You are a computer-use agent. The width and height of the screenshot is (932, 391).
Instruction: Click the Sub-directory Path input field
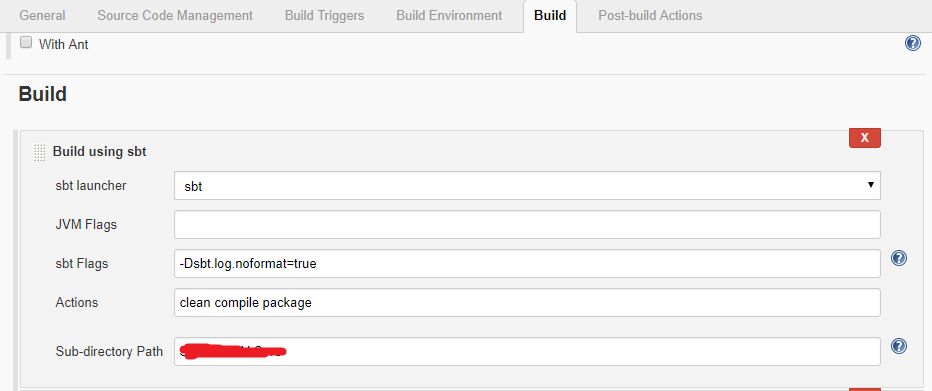(x=527, y=351)
